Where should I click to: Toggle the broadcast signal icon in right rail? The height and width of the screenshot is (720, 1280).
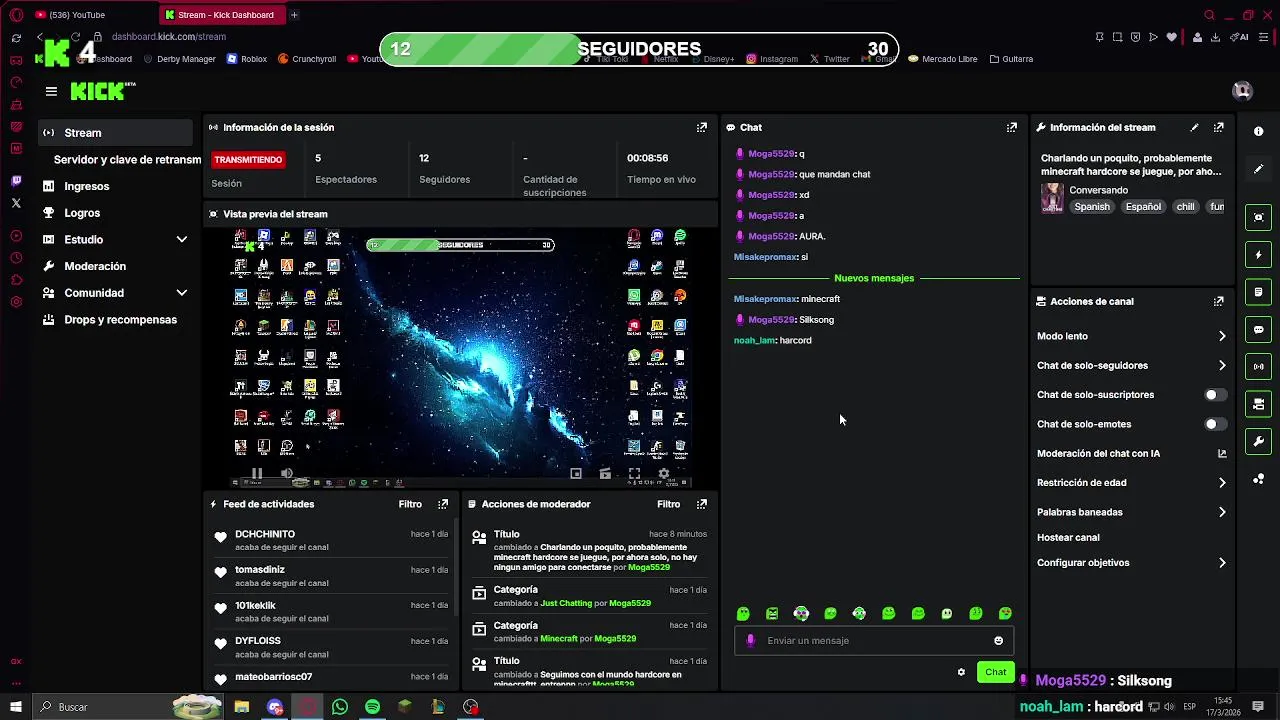pyautogui.click(x=1259, y=367)
